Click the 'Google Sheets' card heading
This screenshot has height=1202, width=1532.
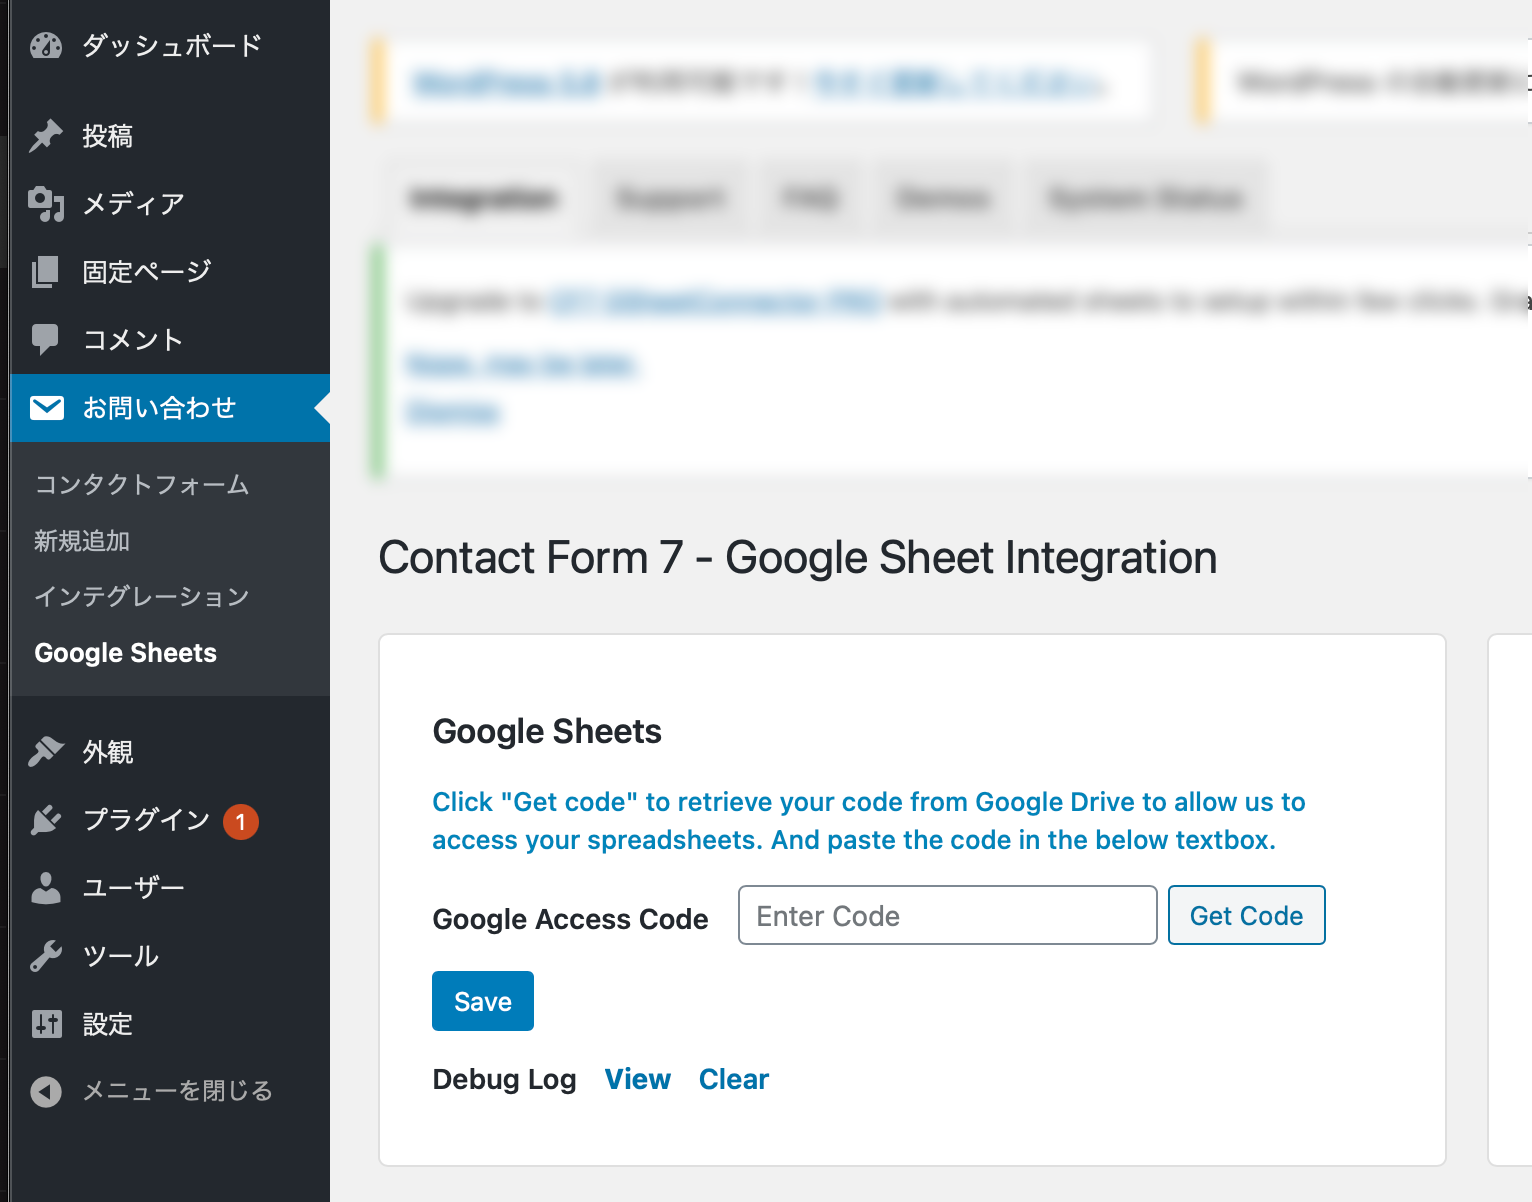(547, 731)
